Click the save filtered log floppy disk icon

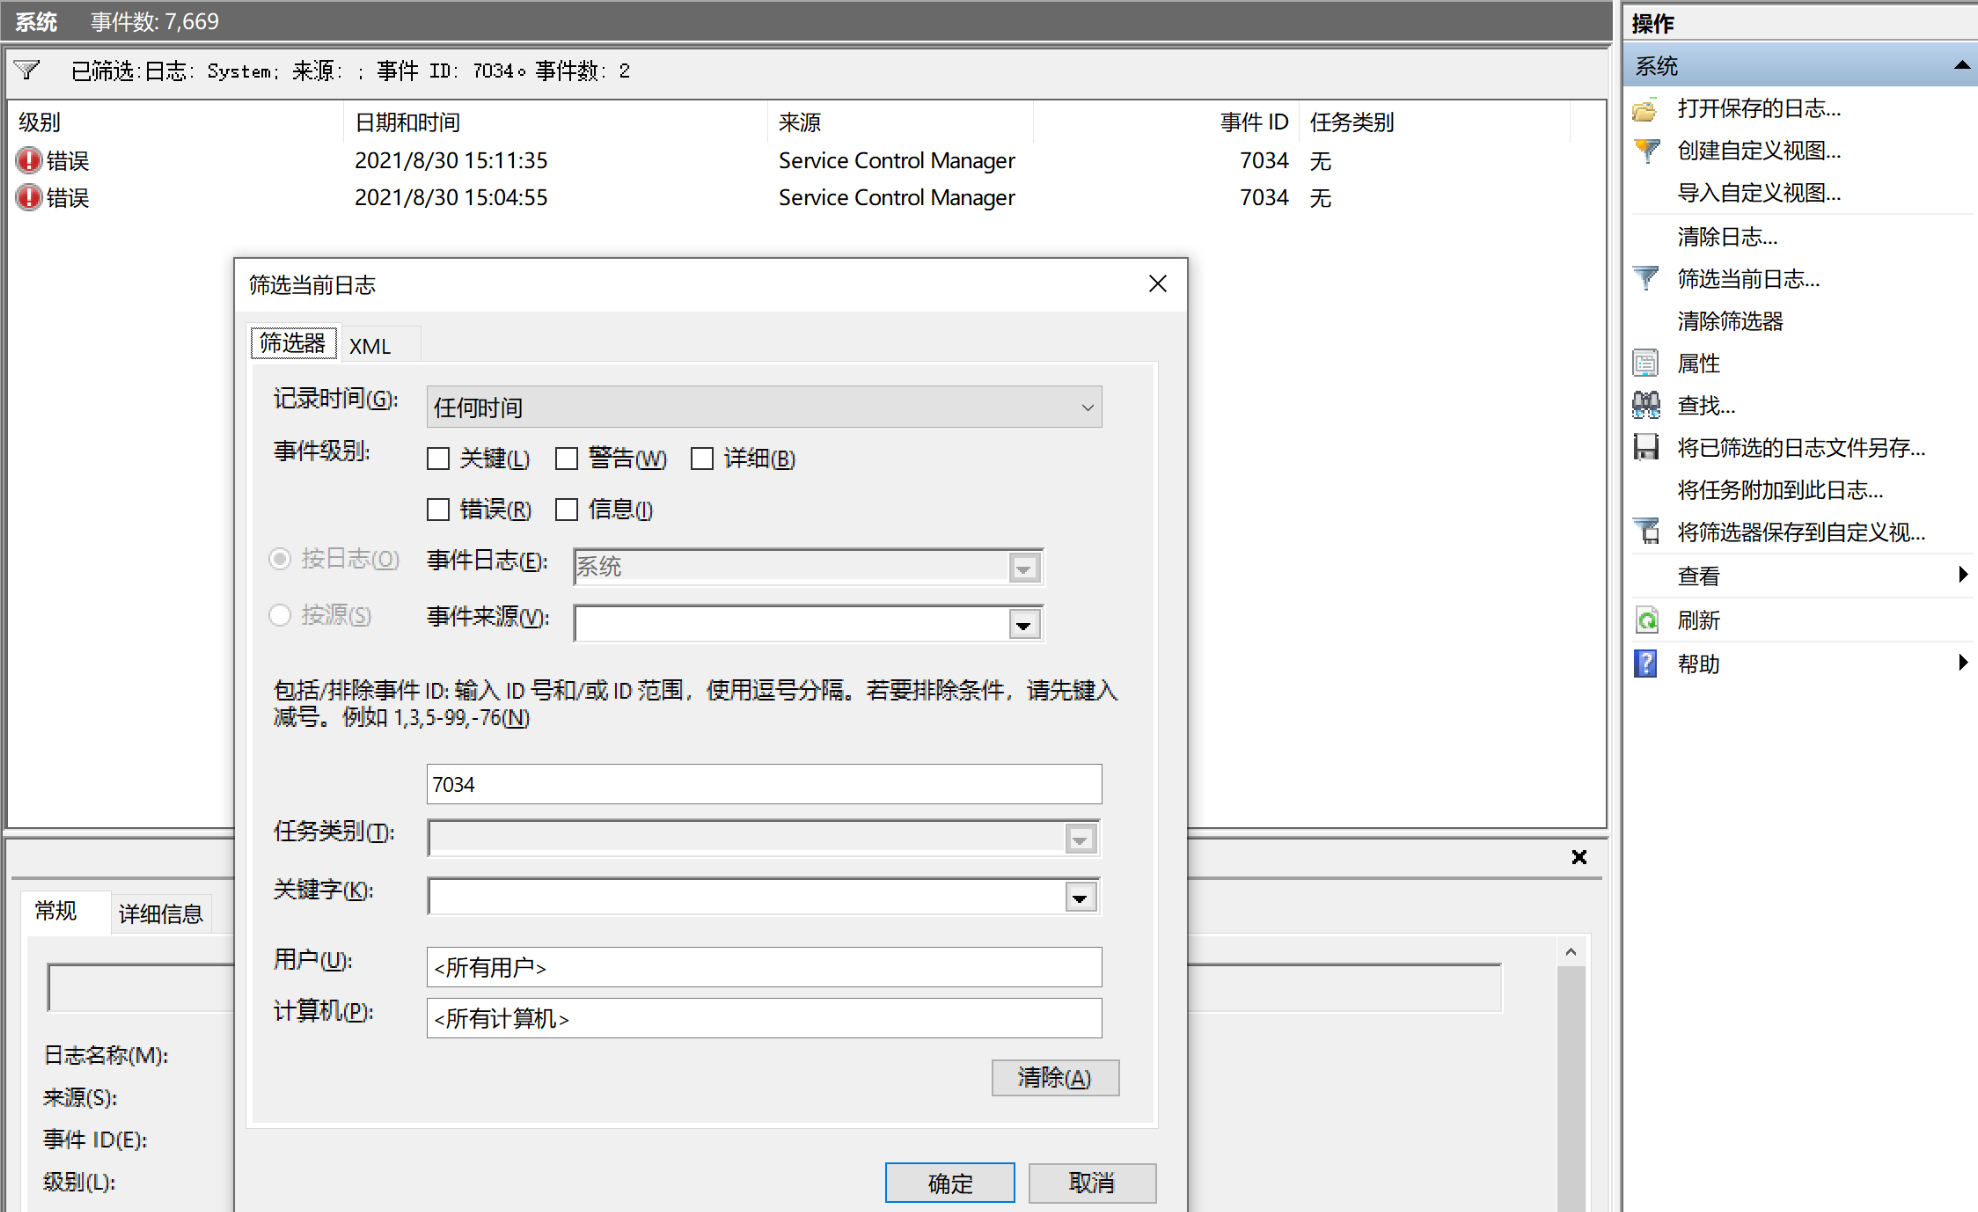[x=1646, y=447]
